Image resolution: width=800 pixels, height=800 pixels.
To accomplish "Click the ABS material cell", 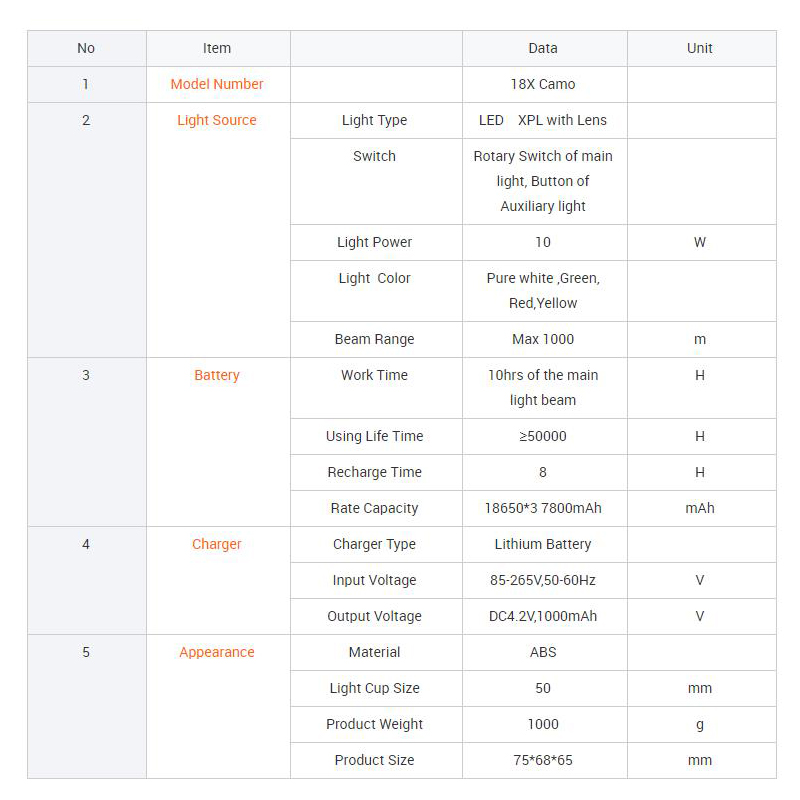I will pyautogui.click(x=543, y=652).
